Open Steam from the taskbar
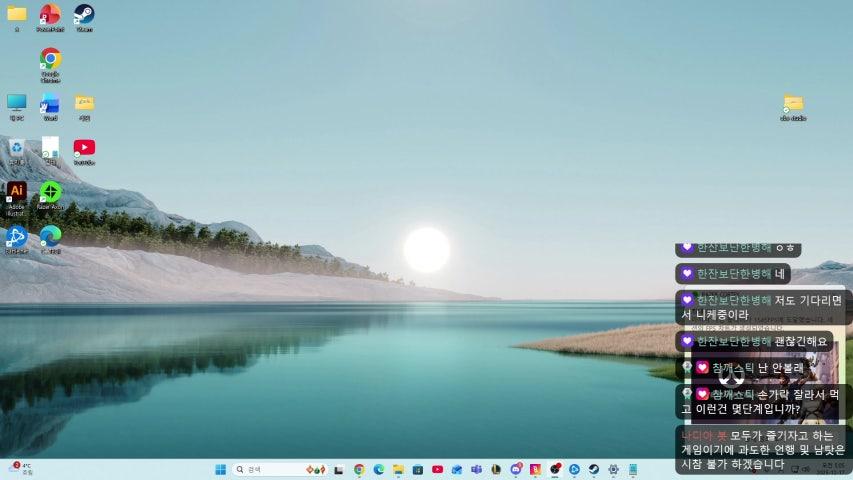The image size is (853, 480). (x=594, y=469)
